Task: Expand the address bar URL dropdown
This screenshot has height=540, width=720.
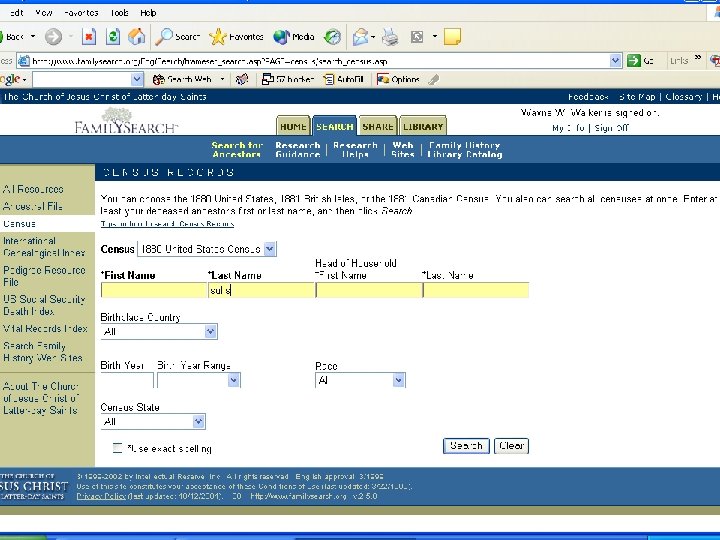Action: point(615,61)
